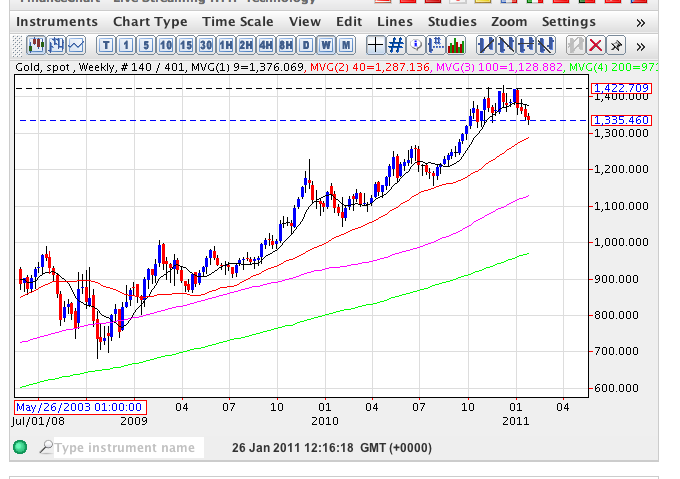Select the candlestick chart type icon

36,45
